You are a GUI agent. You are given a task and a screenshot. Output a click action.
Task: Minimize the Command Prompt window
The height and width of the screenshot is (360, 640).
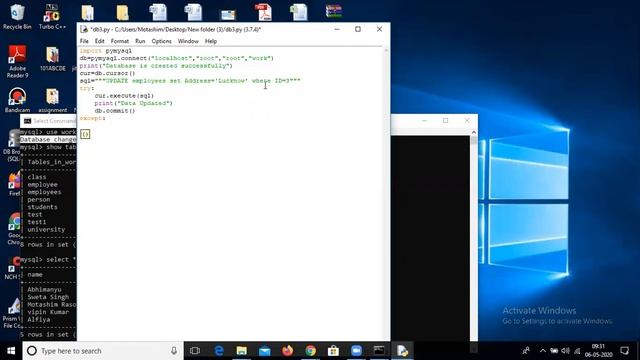click(424, 120)
